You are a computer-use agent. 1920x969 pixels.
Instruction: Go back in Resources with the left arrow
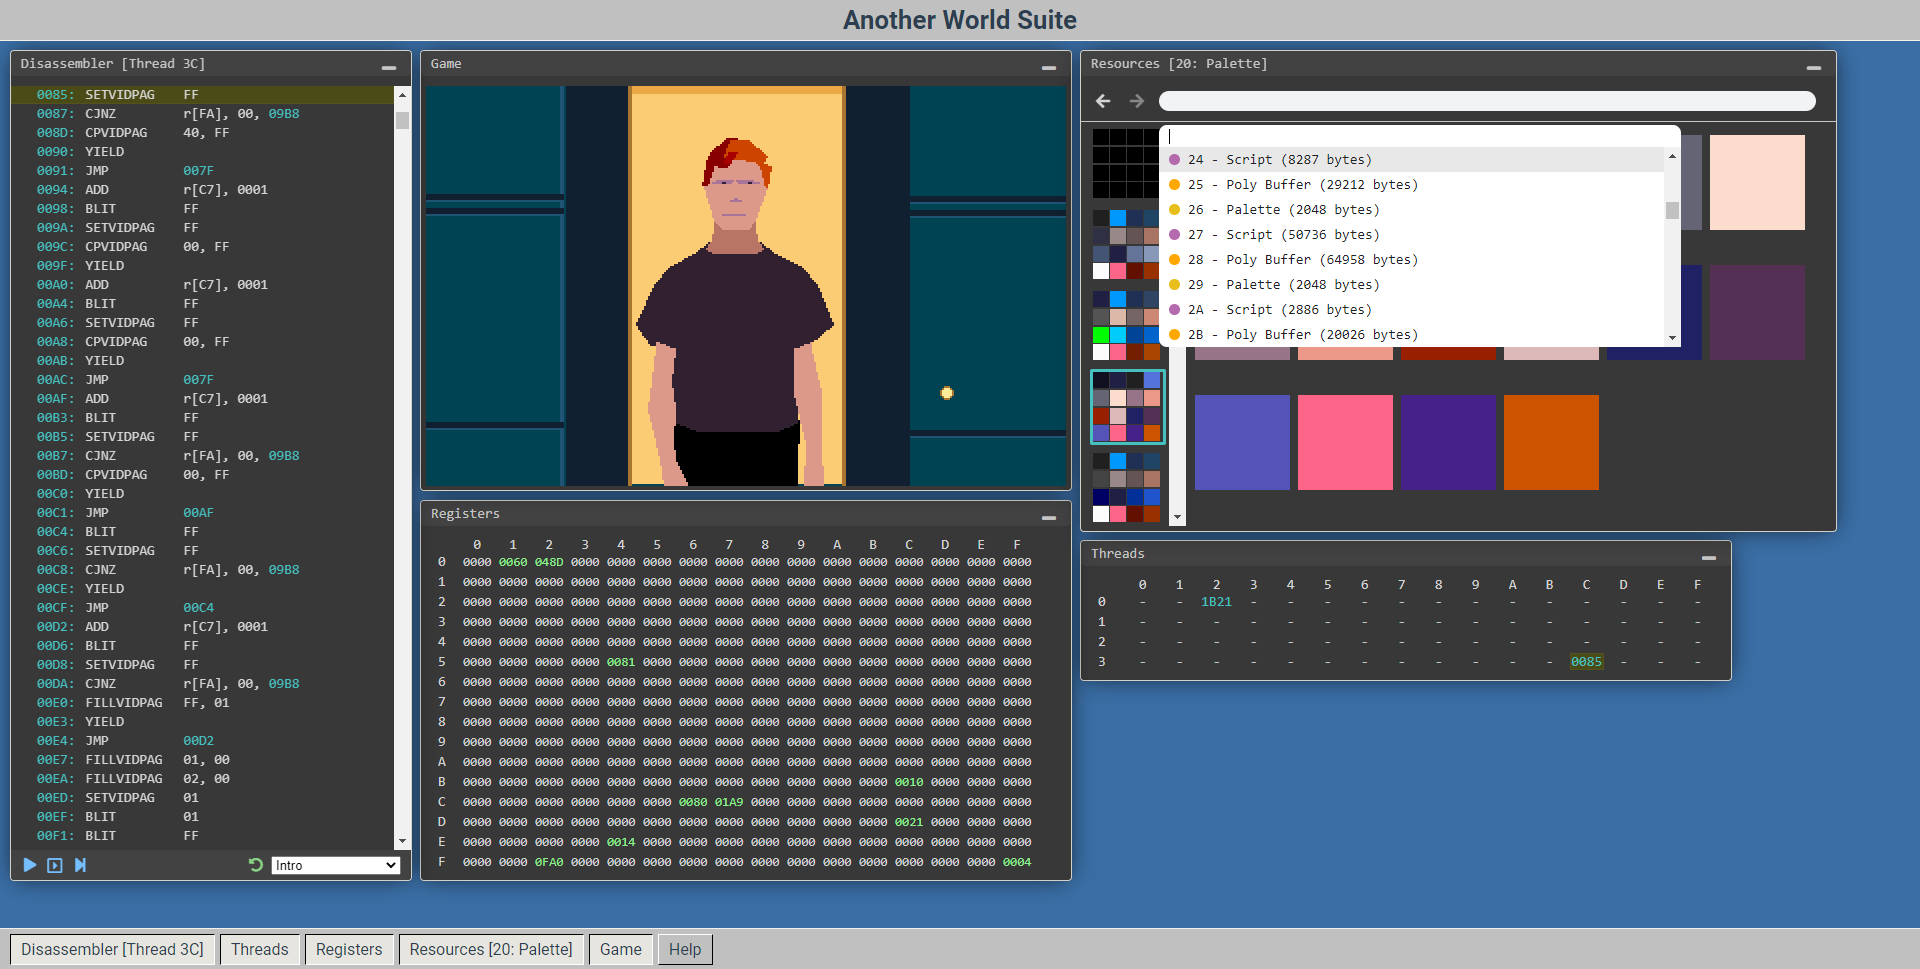point(1103,101)
